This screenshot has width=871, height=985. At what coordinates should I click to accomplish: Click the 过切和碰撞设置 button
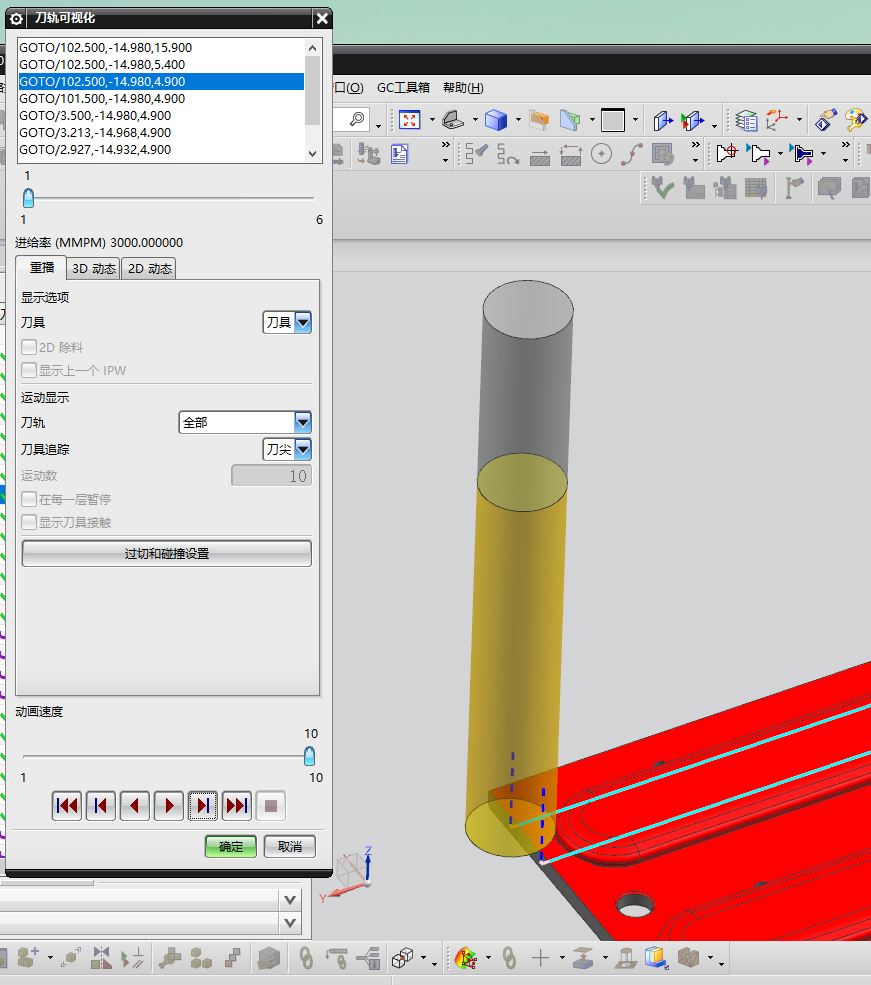click(x=166, y=553)
